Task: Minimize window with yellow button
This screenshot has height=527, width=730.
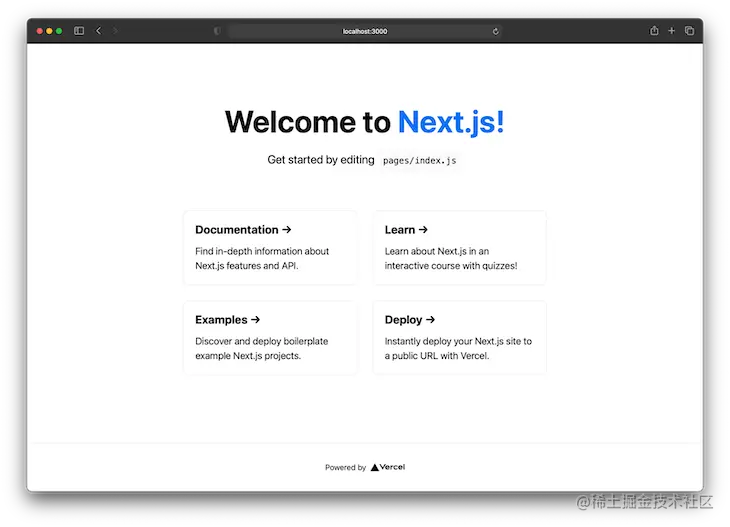Action: coord(49,31)
